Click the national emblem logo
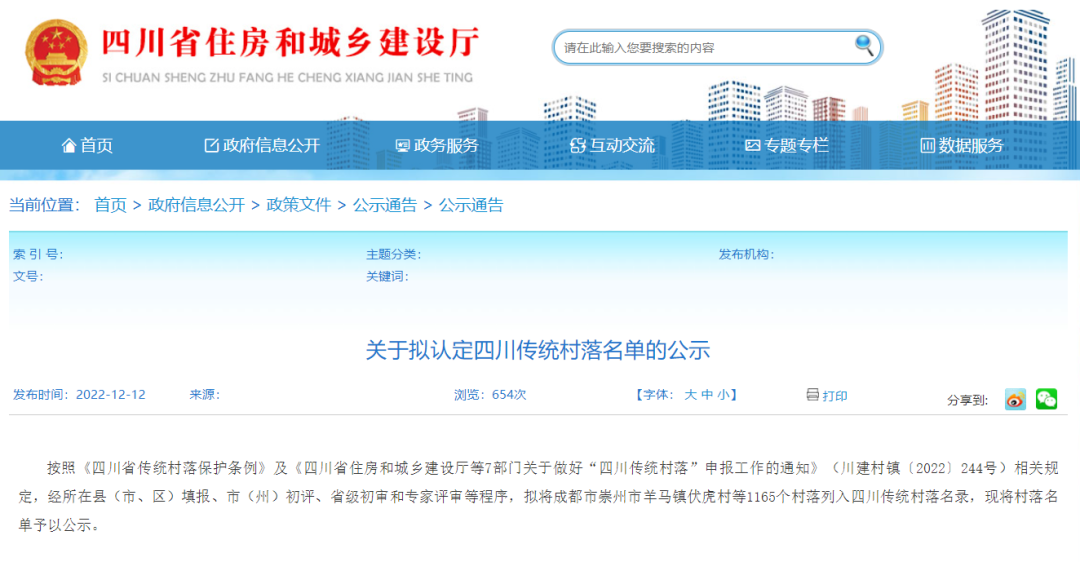This screenshot has height=562, width=1080. [56, 52]
